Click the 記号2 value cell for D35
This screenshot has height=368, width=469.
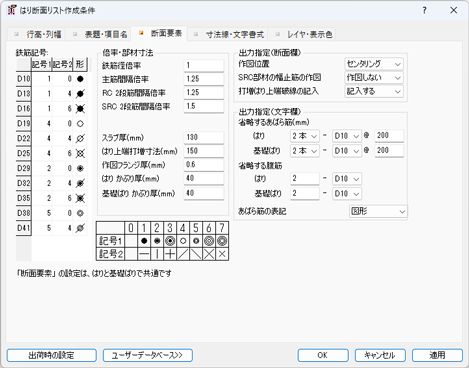(62, 198)
